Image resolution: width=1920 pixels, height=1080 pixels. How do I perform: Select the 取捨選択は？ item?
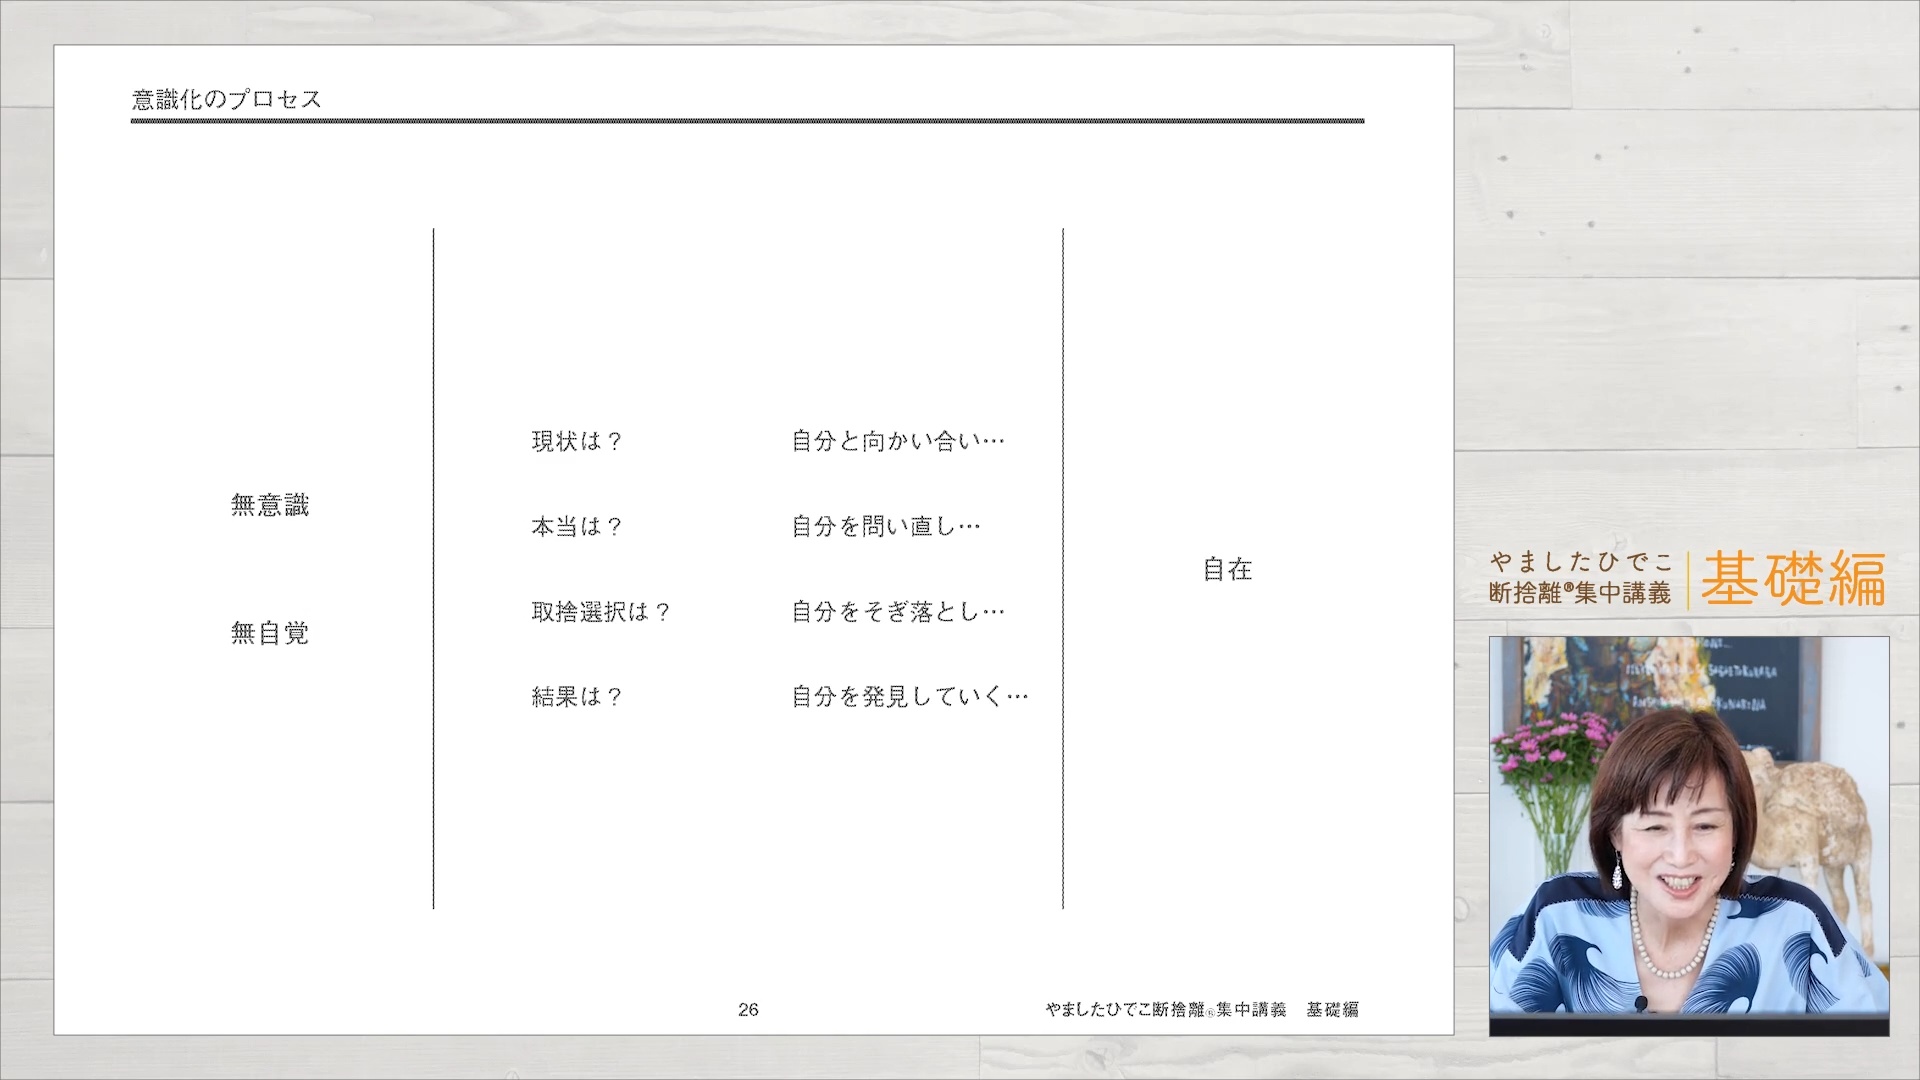[x=600, y=611]
